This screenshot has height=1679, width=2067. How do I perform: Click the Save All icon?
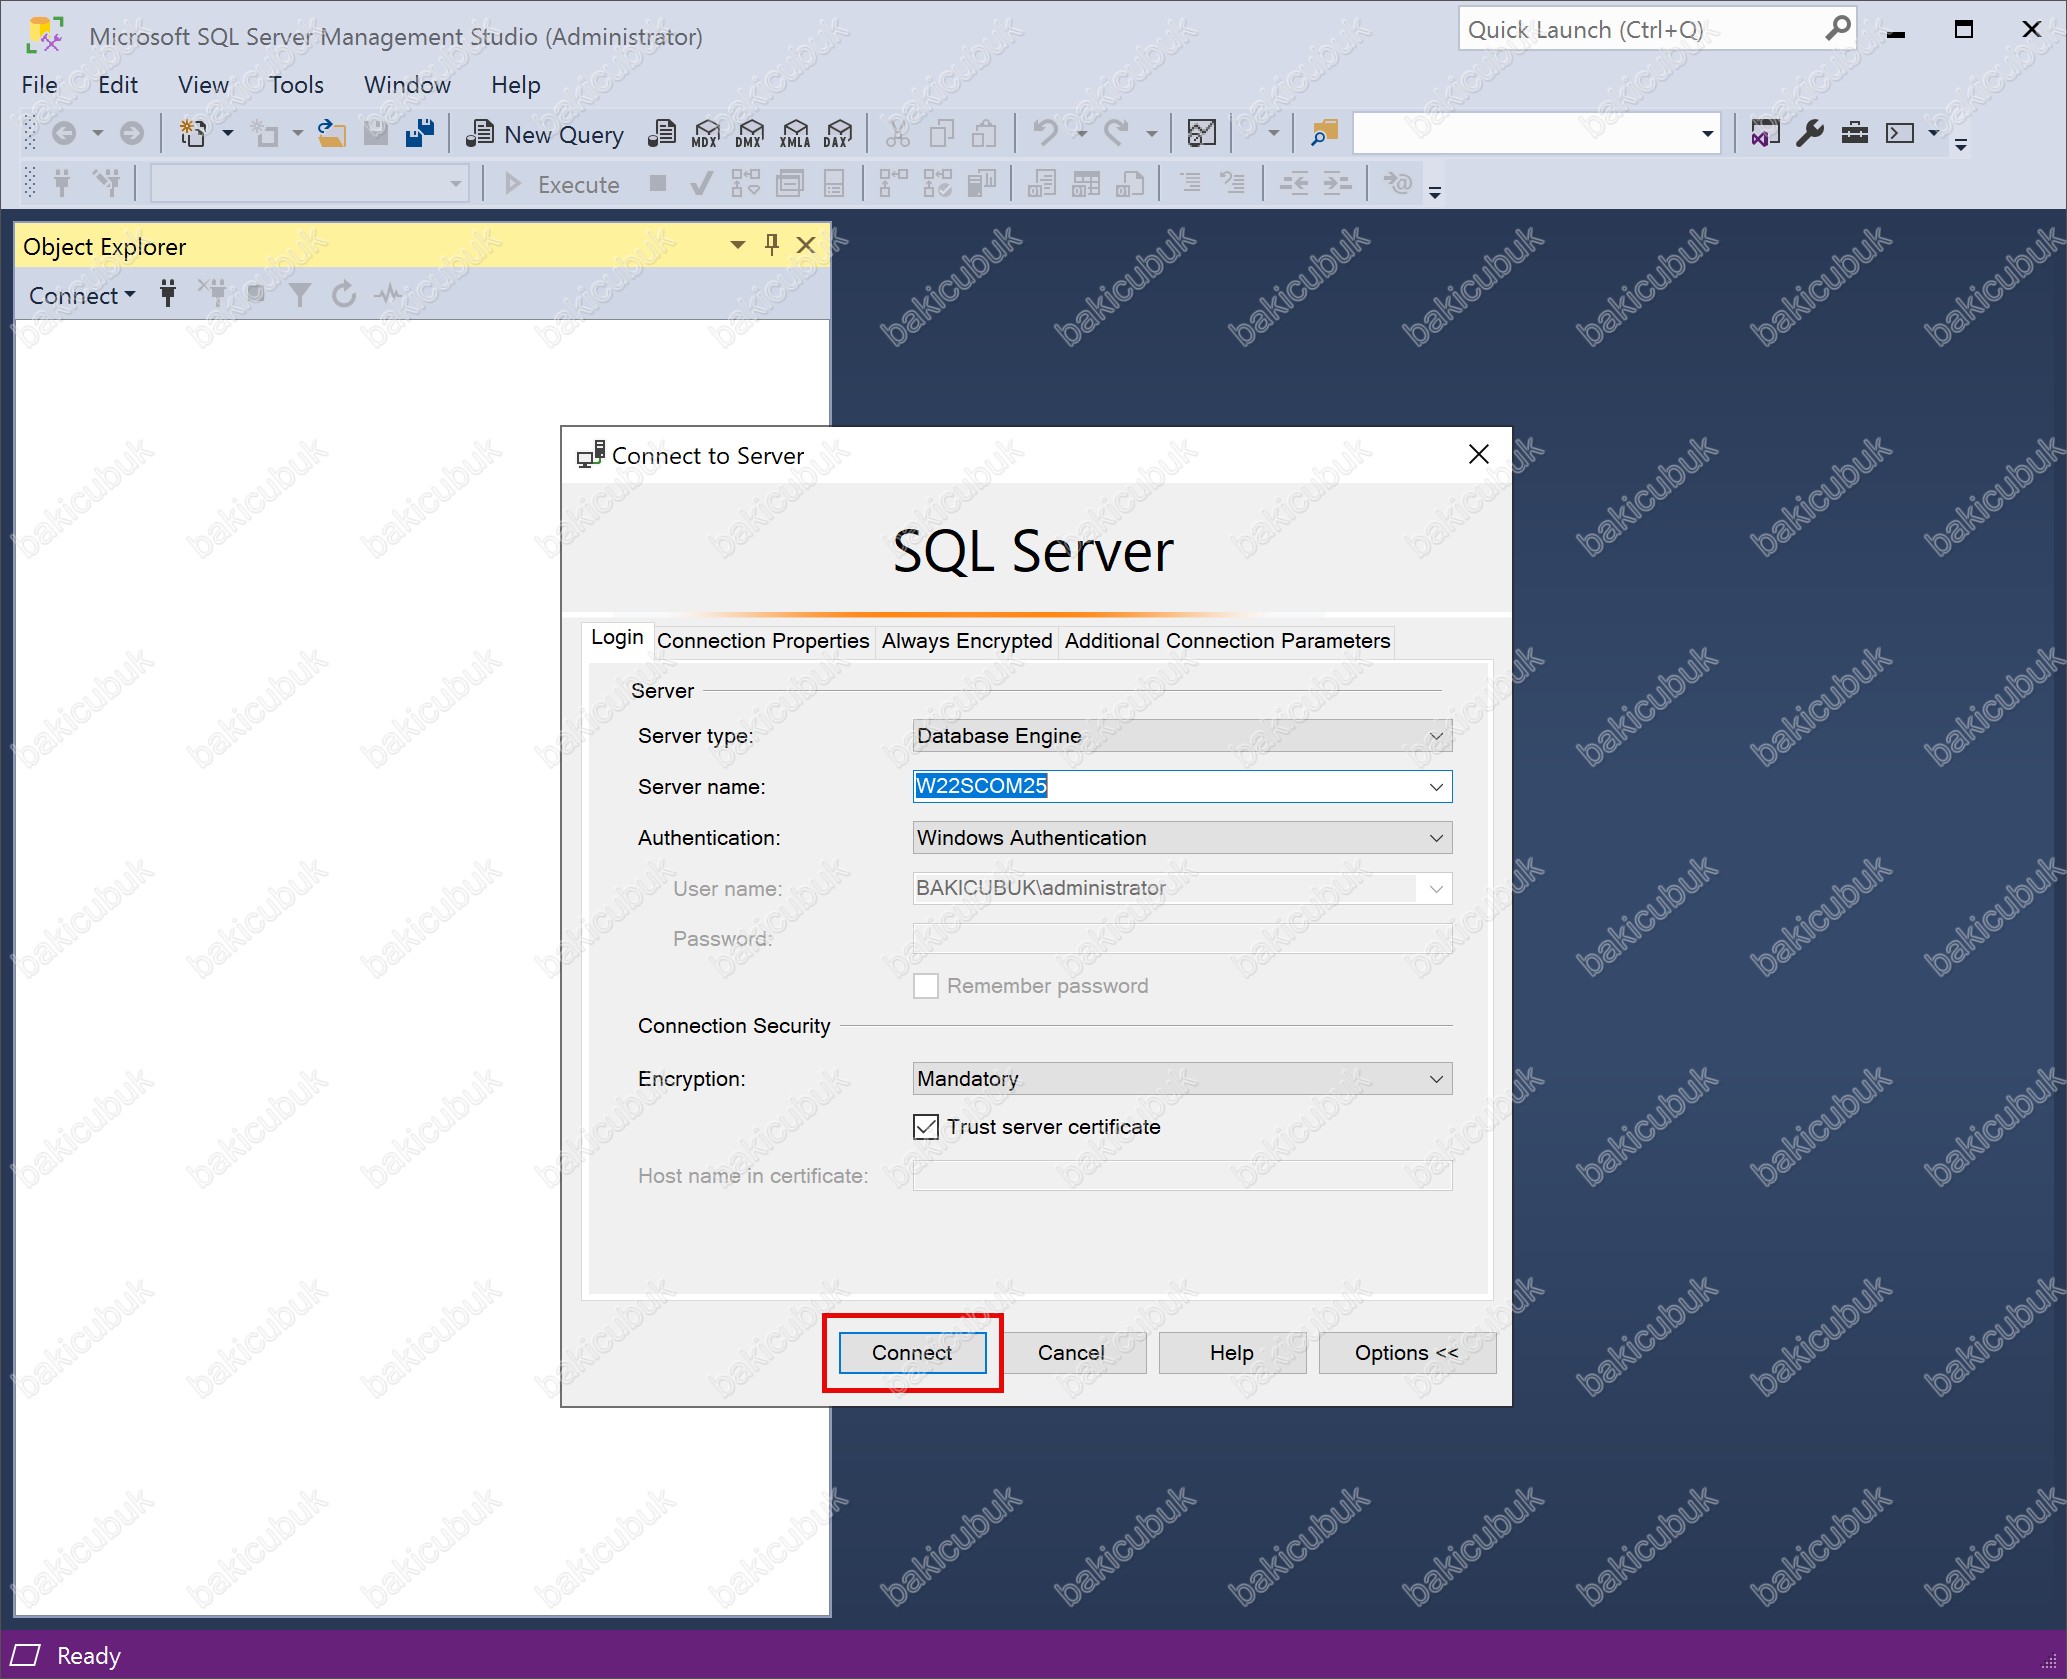pyautogui.click(x=420, y=133)
